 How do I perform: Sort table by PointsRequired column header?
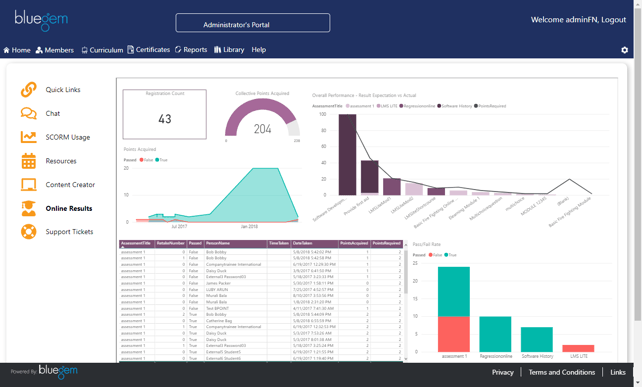pos(387,244)
